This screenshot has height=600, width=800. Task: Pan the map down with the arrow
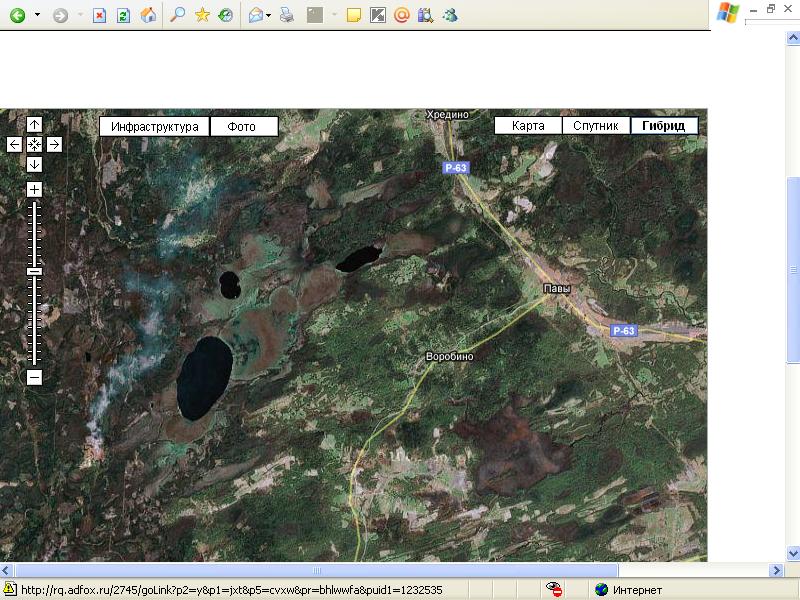(34, 164)
